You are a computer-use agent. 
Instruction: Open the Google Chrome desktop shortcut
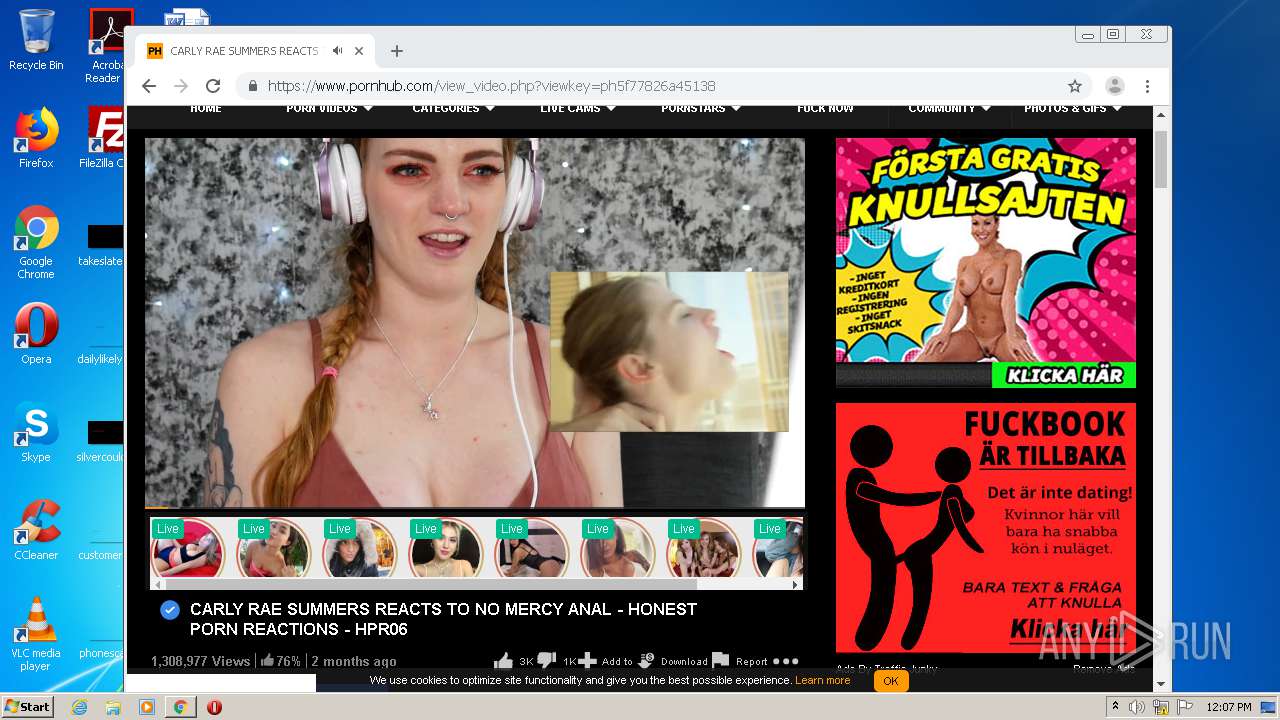coord(36,242)
